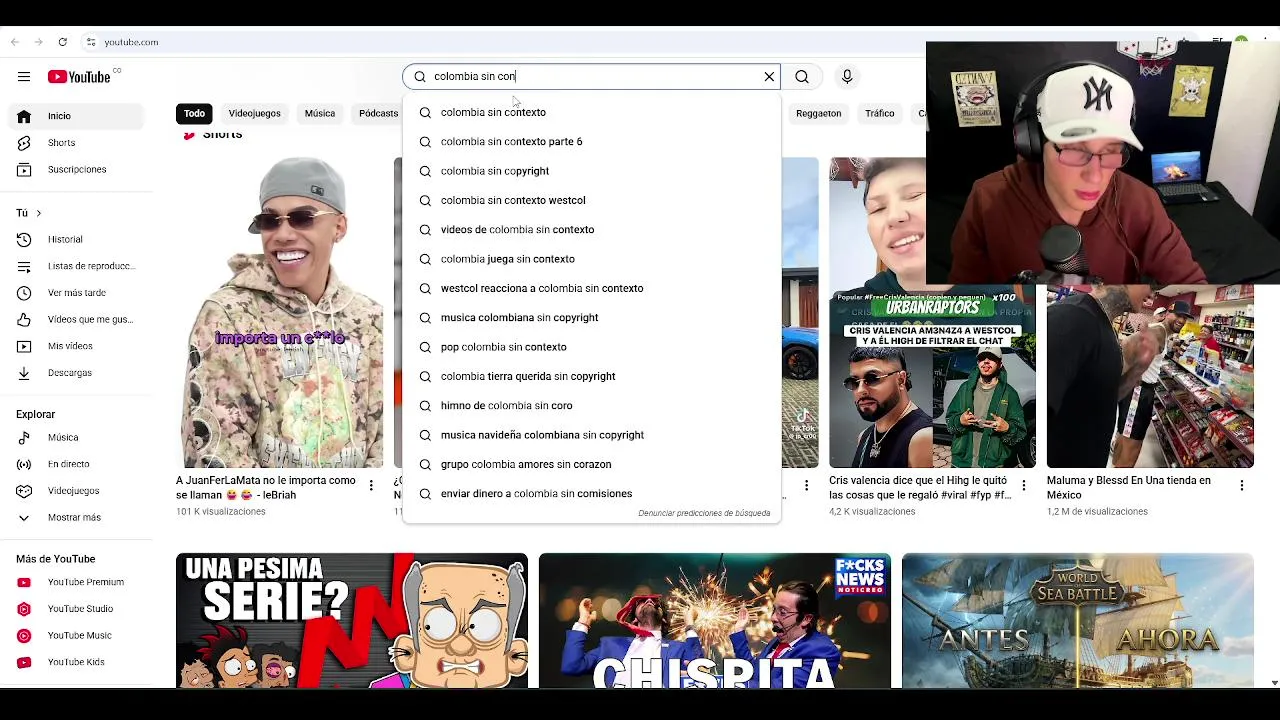Start voice search with the microphone
This screenshot has height=720, width=1280.
pyautogui.click(x=847, y=77)
